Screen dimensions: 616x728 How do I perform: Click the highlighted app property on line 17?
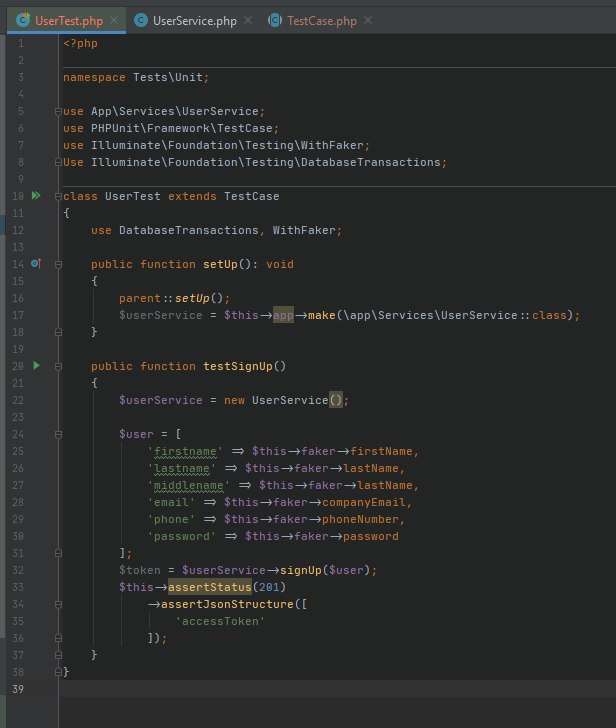click(283, 315)
